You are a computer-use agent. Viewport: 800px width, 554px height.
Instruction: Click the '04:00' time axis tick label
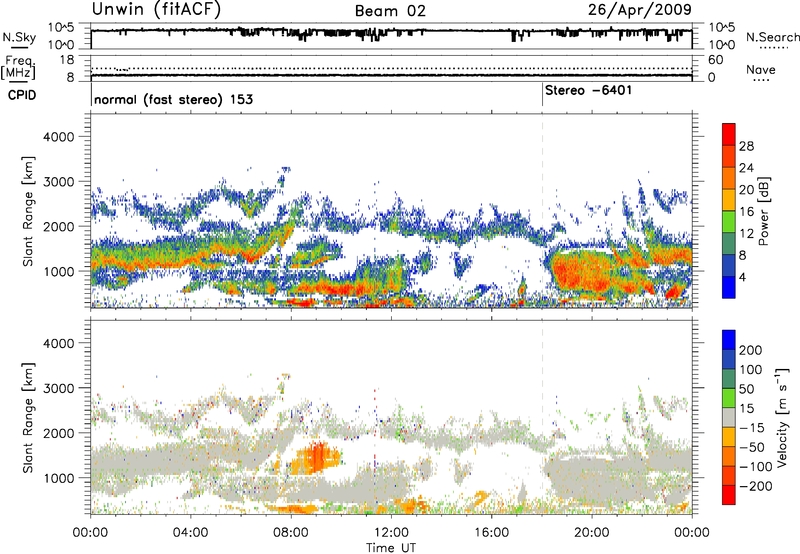[x=191, y=533]
